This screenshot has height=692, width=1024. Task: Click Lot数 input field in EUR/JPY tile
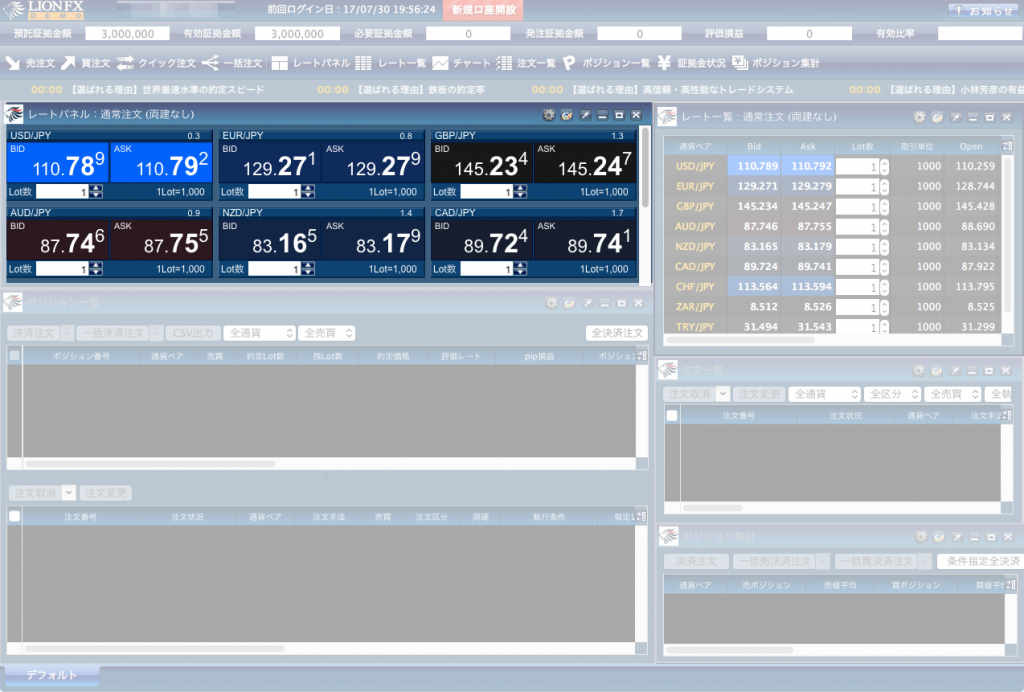(x=274, y=192)
